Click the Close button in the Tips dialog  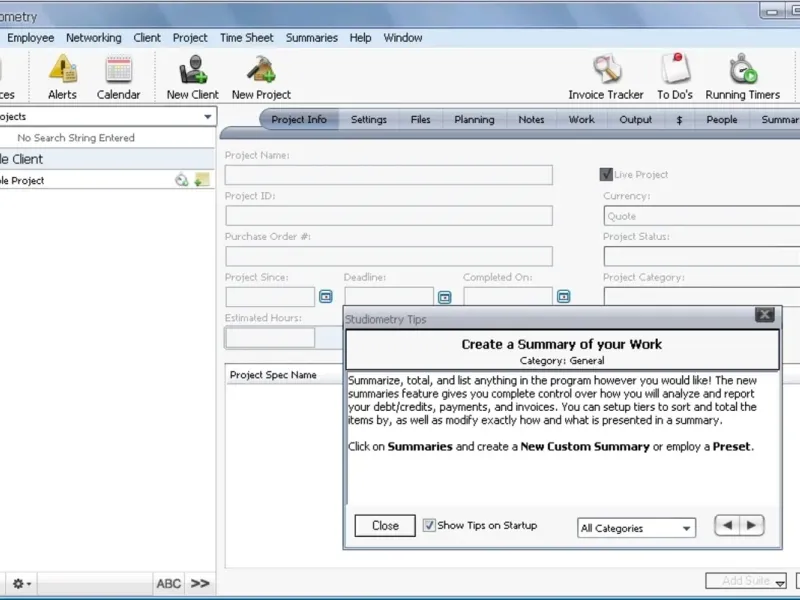[x=385, y=526]
